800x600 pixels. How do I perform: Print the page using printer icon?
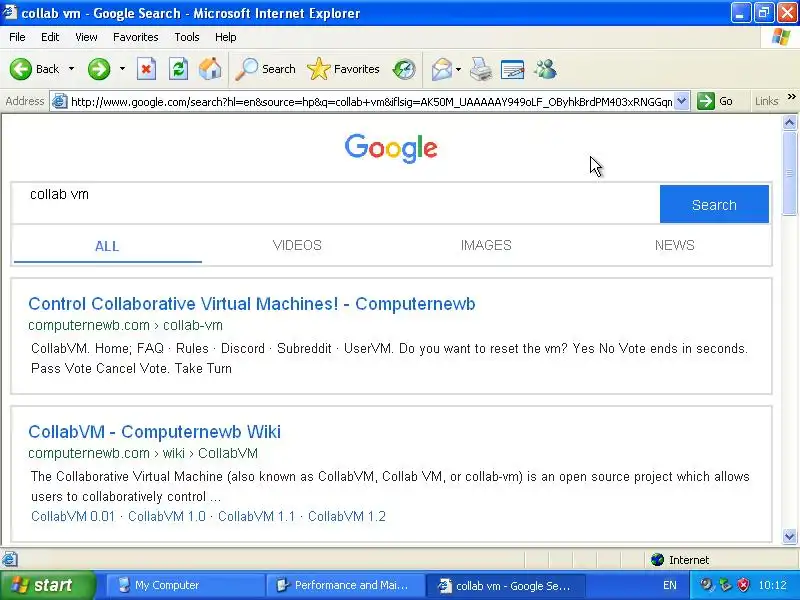tap(481, 69)
